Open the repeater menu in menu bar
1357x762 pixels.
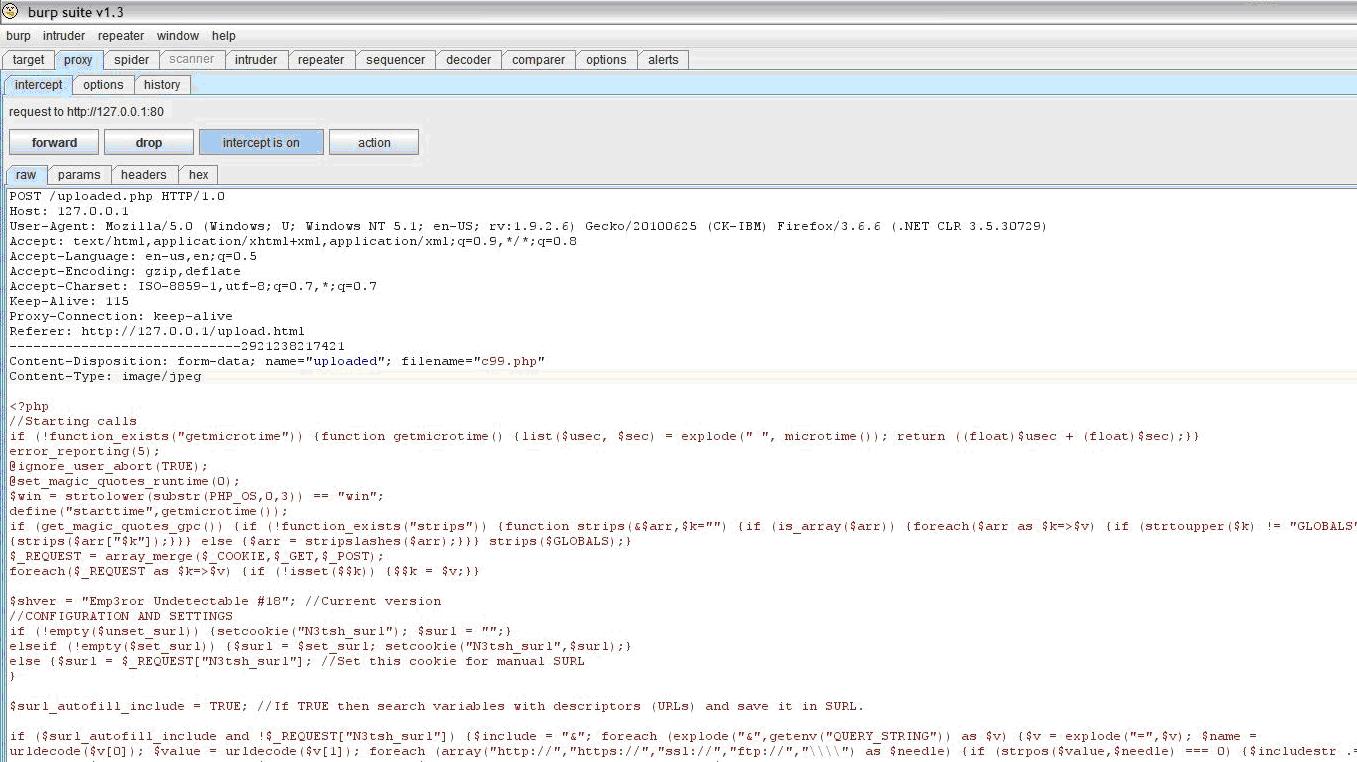tap(121, 36)
